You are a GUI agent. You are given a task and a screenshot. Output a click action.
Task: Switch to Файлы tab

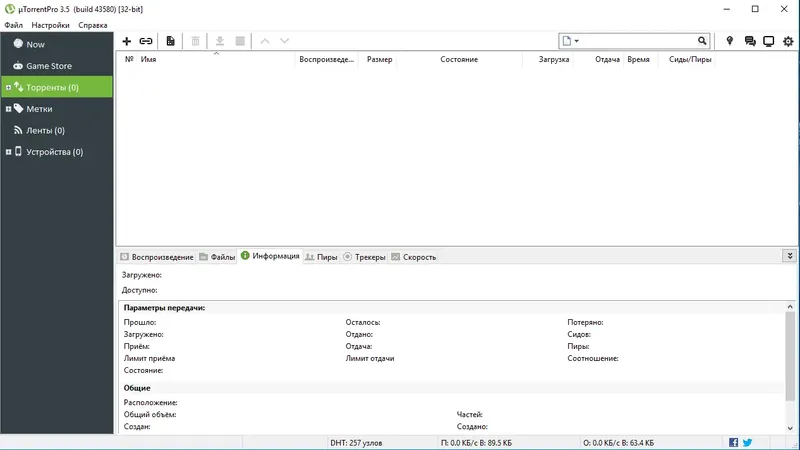click(217, 257)
